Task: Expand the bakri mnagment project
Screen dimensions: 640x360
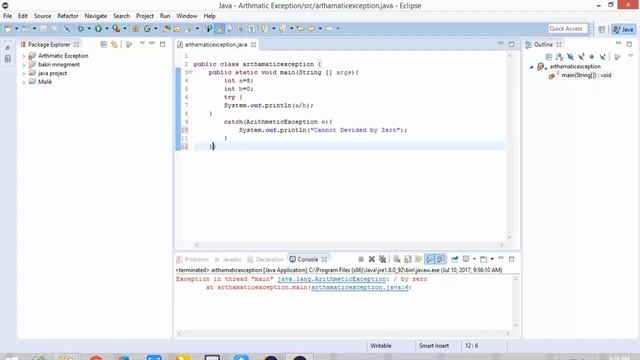Action: [x=24, y=65]
